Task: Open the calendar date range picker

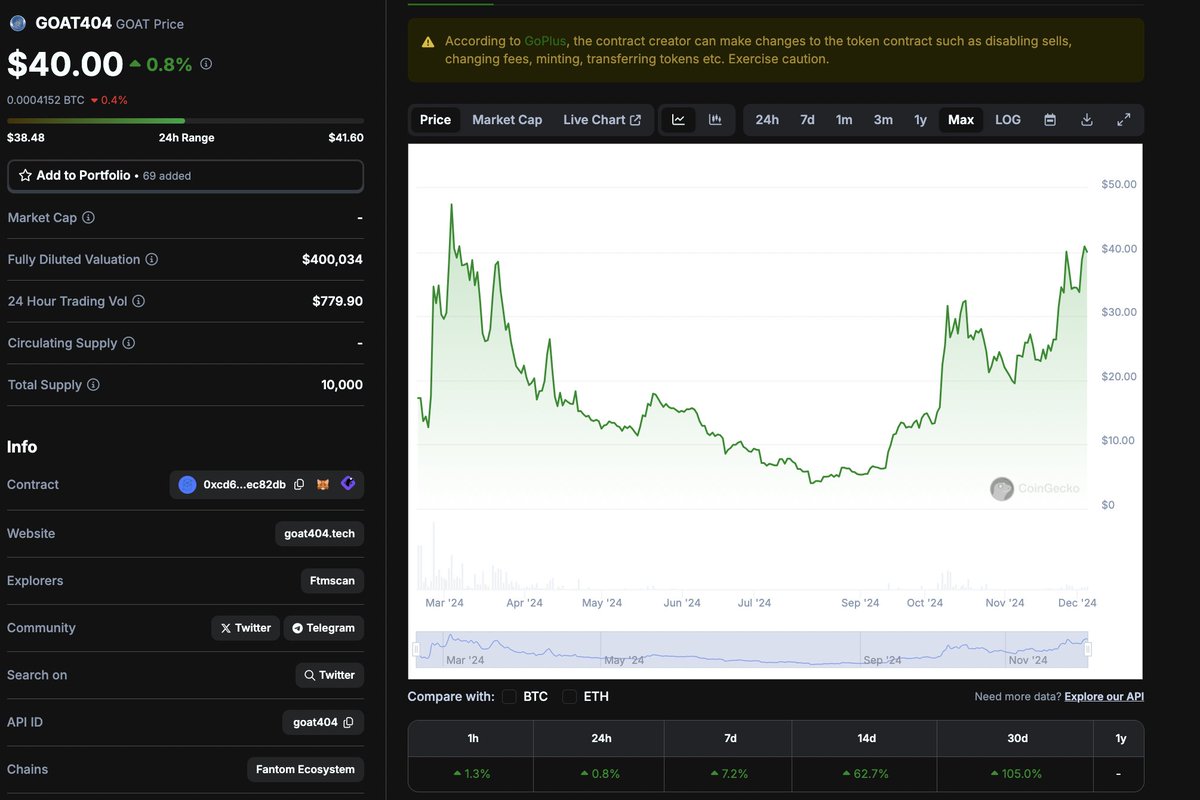Action: [1050, 120]
